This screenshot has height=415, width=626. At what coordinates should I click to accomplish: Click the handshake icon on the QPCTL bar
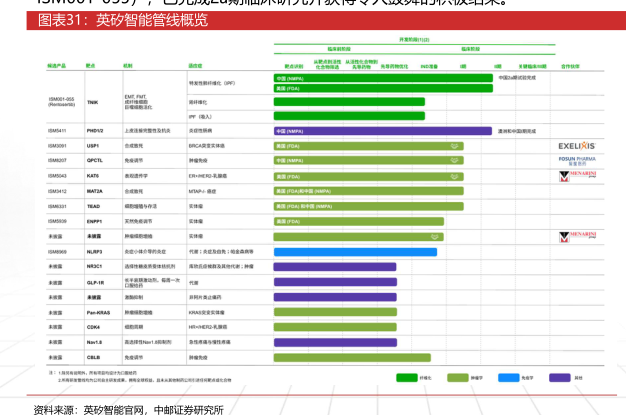[x=455, y=161]
